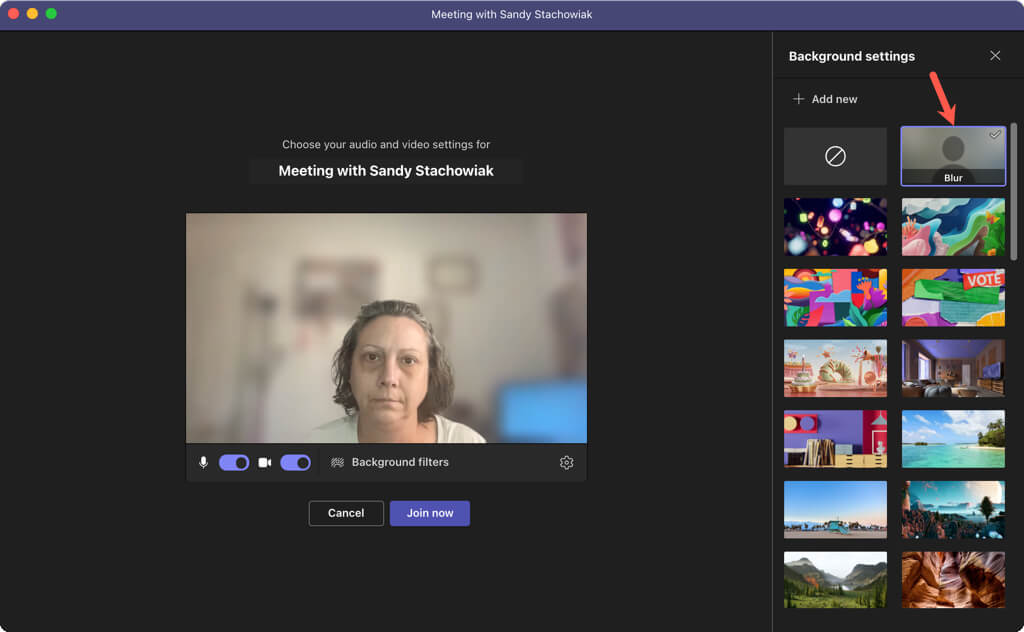The height and width of the screenshot is (632, 1024).
Task: Click Add new background option
Action: tap(825, 99)
